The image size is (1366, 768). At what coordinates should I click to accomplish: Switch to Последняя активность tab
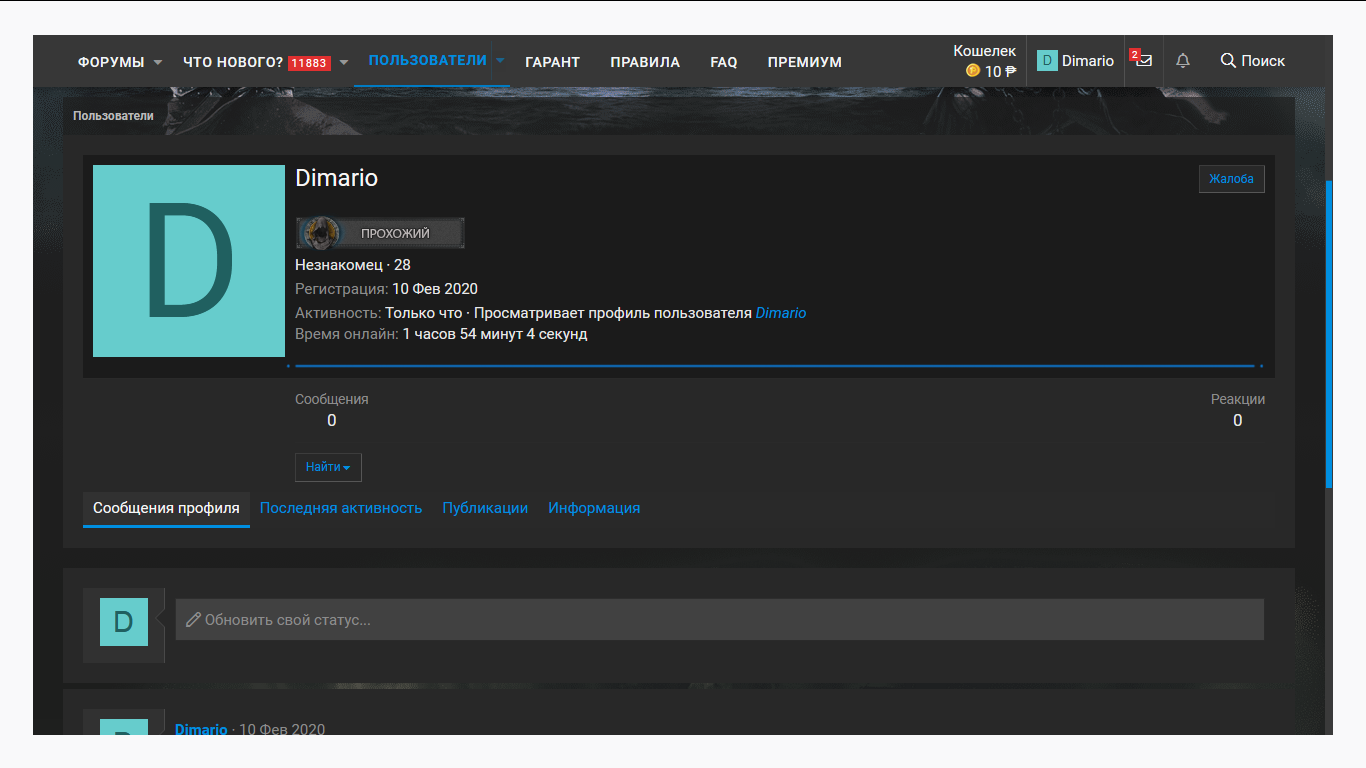[341, 508]
